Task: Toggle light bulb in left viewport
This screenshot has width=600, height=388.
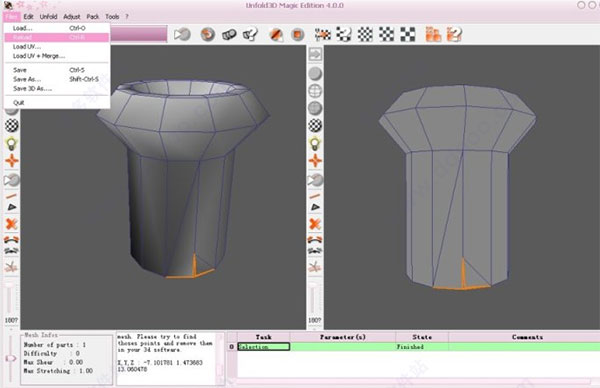Action: point(11,143)
